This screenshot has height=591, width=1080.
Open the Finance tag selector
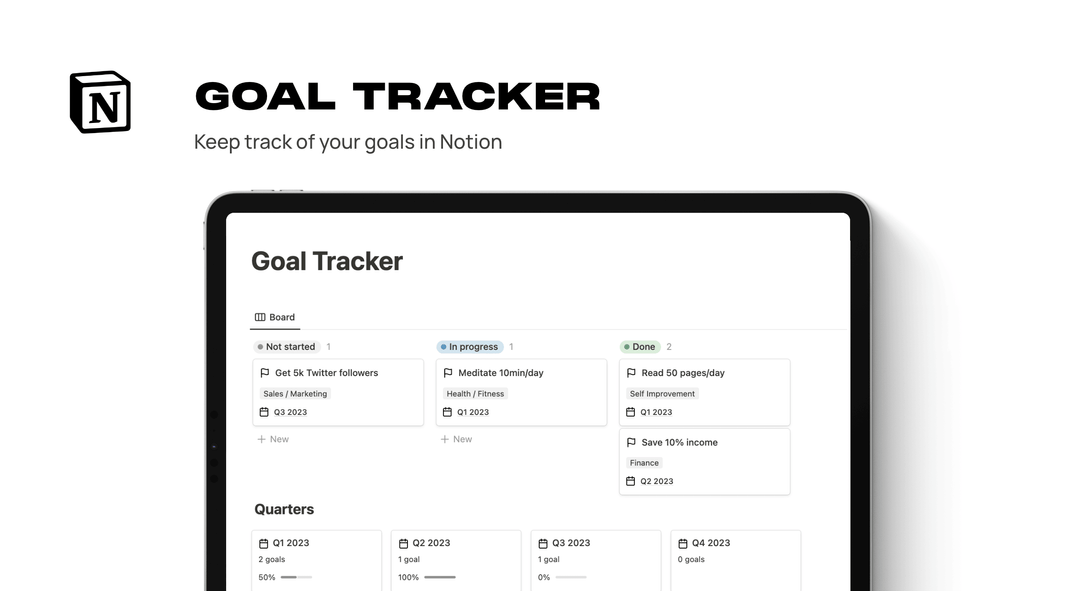643,462
